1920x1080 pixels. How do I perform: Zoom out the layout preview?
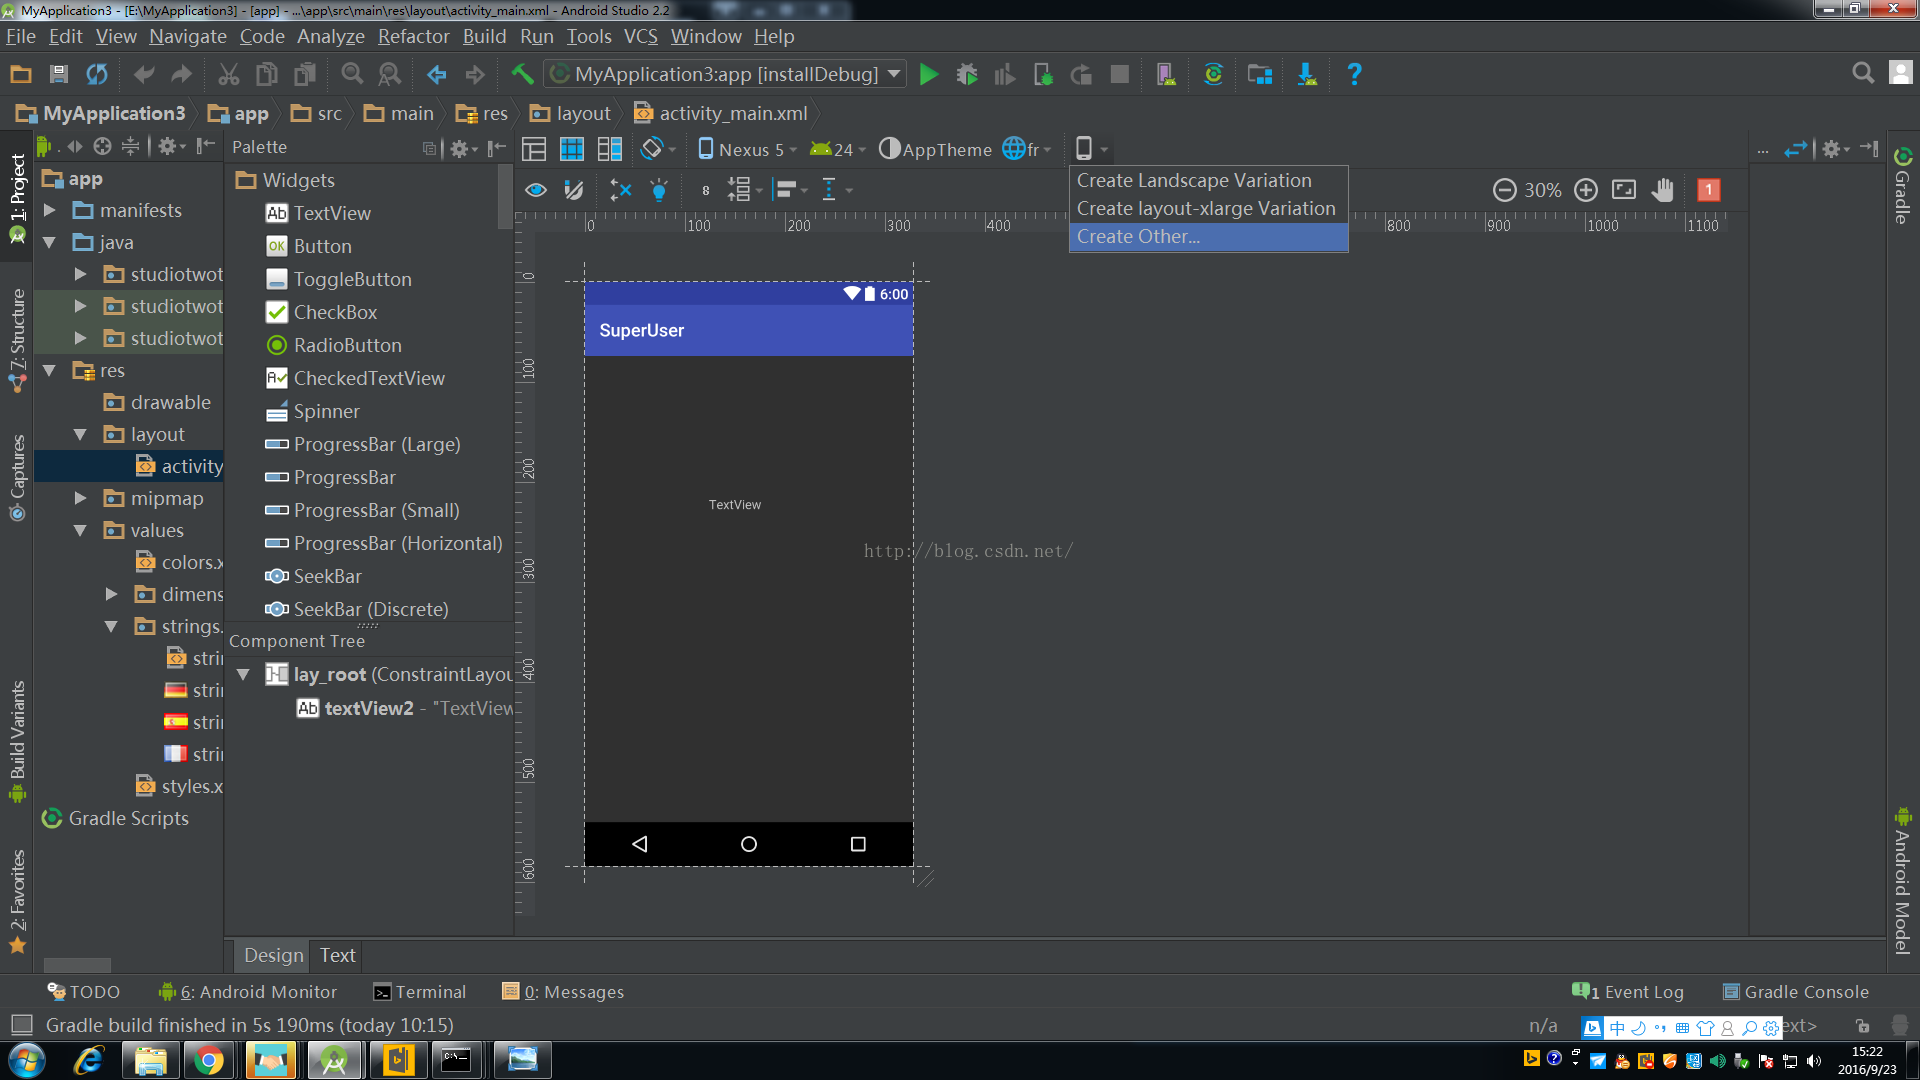click(1504, 190)
